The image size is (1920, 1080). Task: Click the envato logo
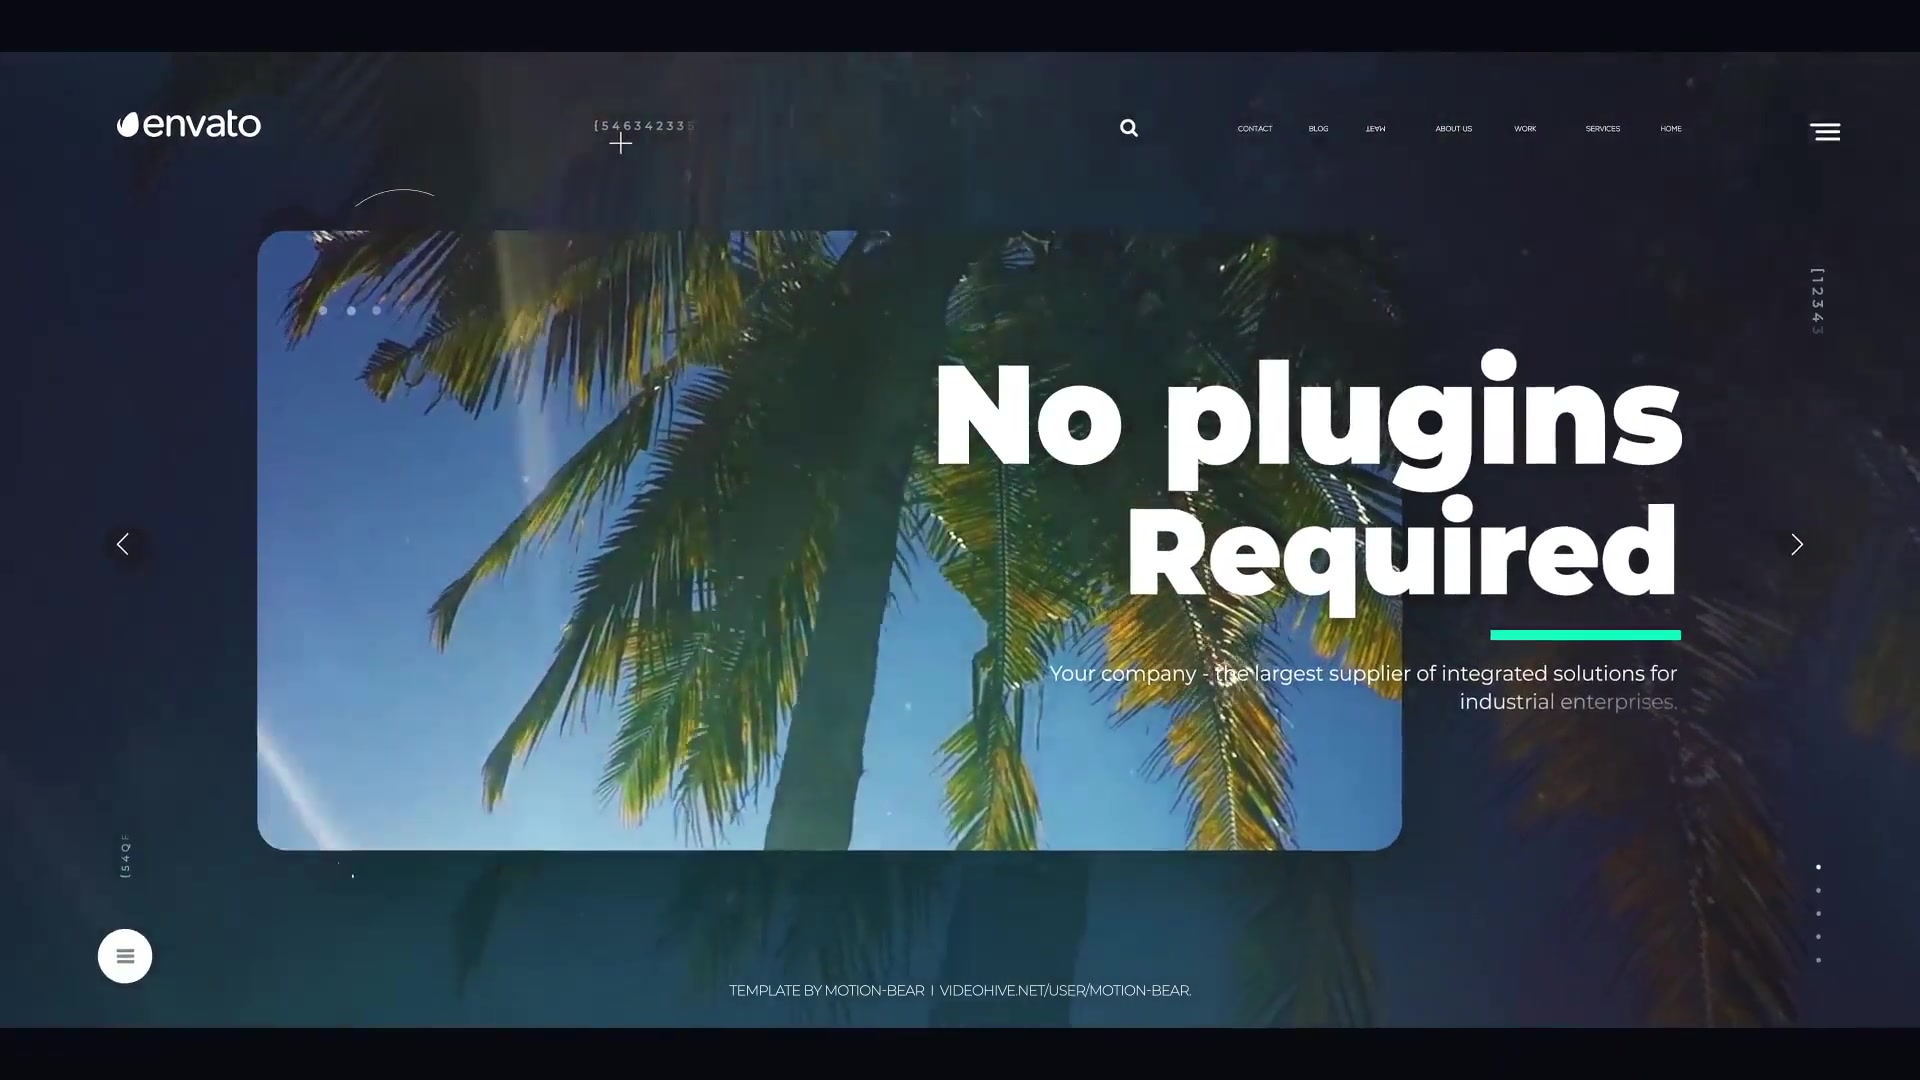click(188, 124)
